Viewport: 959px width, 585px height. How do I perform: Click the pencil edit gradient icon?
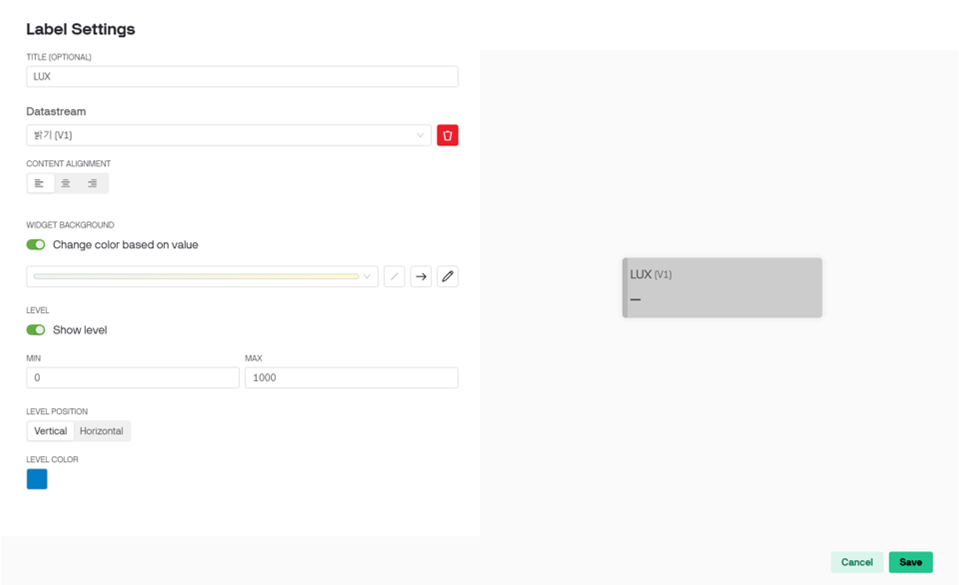pyautogui.click(x=447, y=277)
